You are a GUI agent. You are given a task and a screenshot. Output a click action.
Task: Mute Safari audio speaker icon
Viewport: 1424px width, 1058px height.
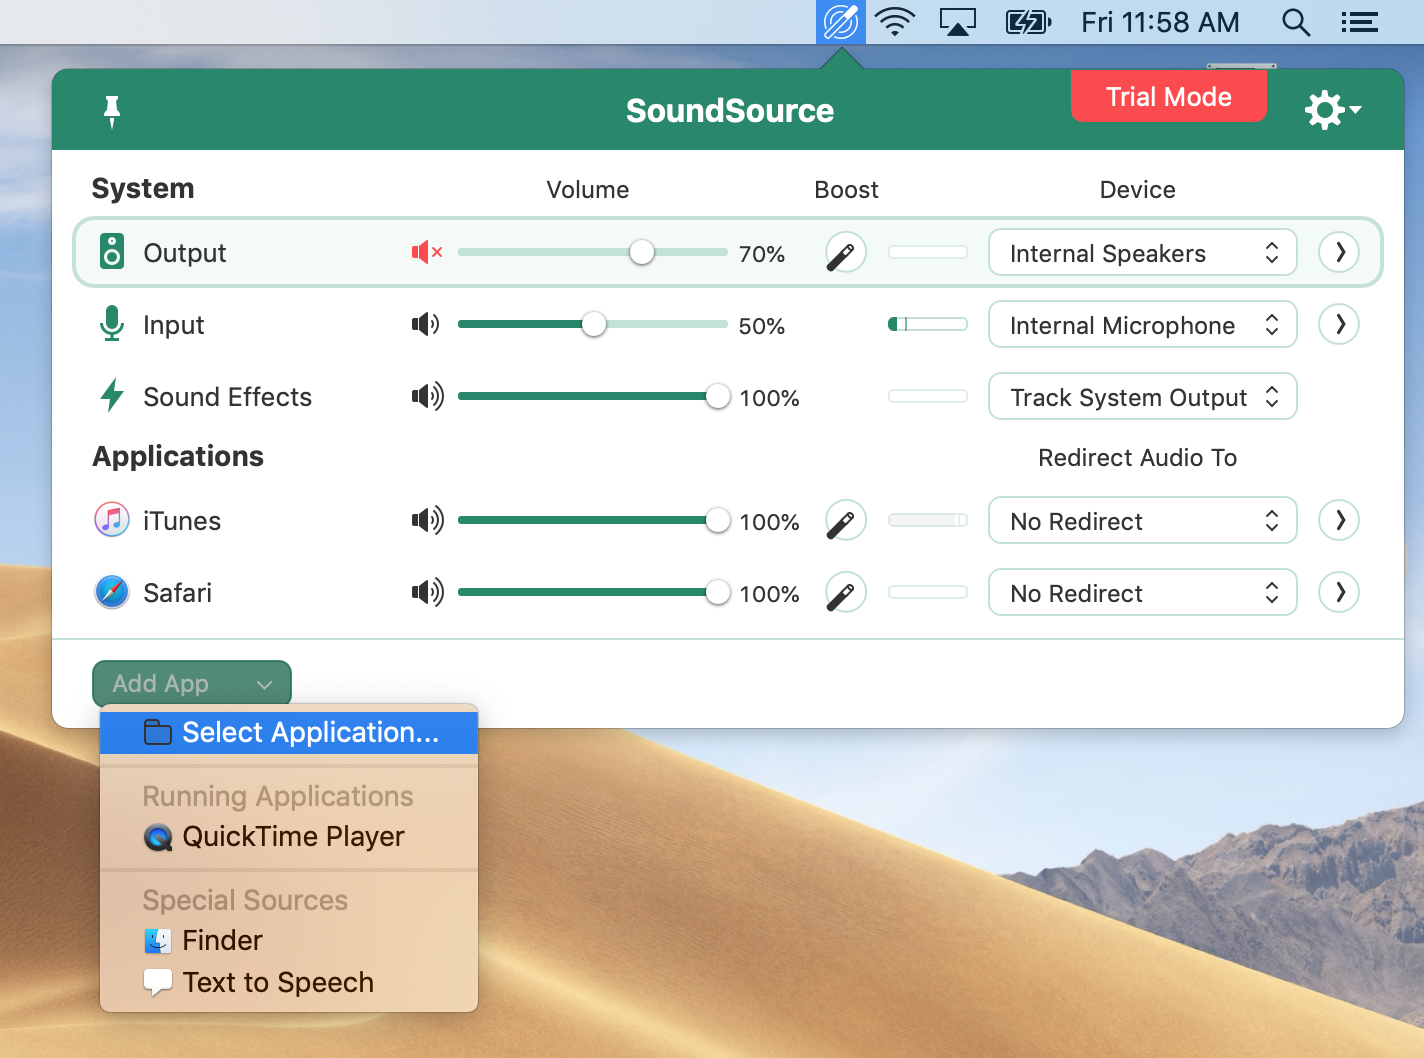point(427,593)
